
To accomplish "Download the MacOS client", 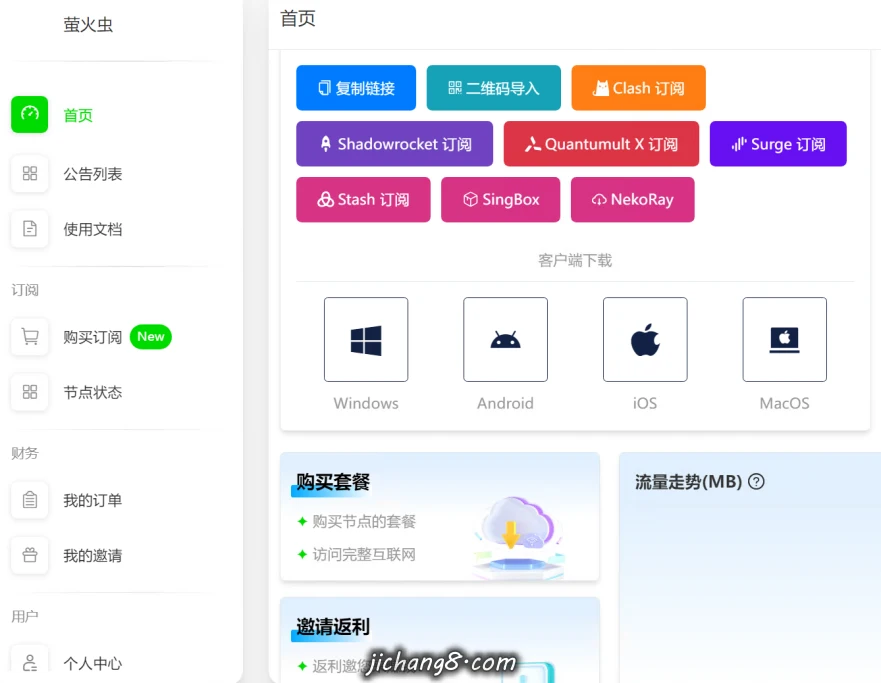I will coord(784,339).
